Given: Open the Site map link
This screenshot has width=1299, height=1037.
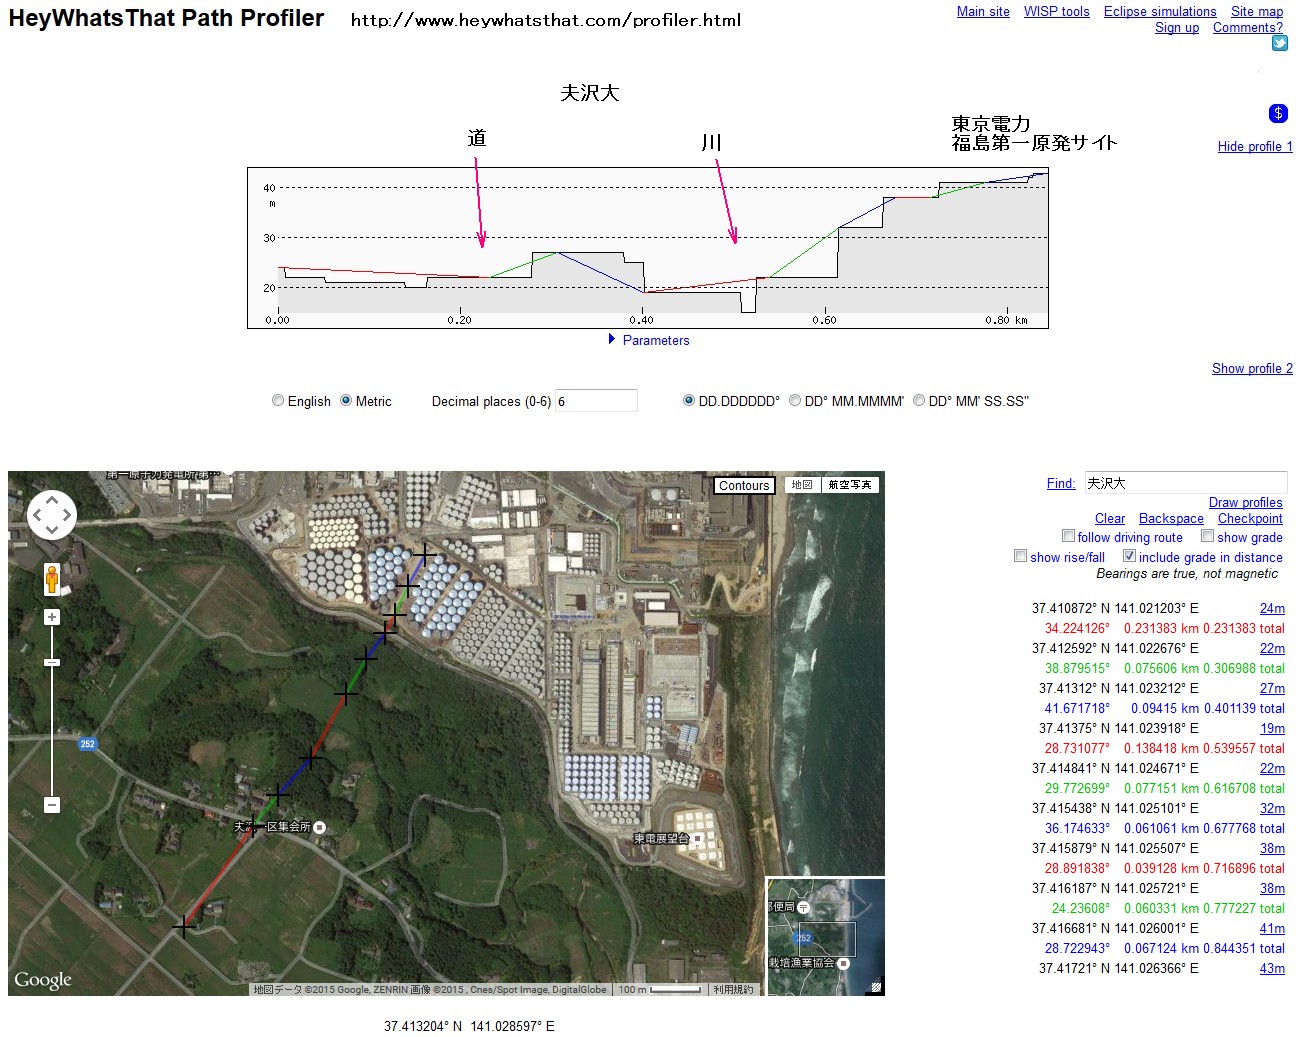Looking at the screenshot, I should pyautogui.click(x=1257, y=12).
